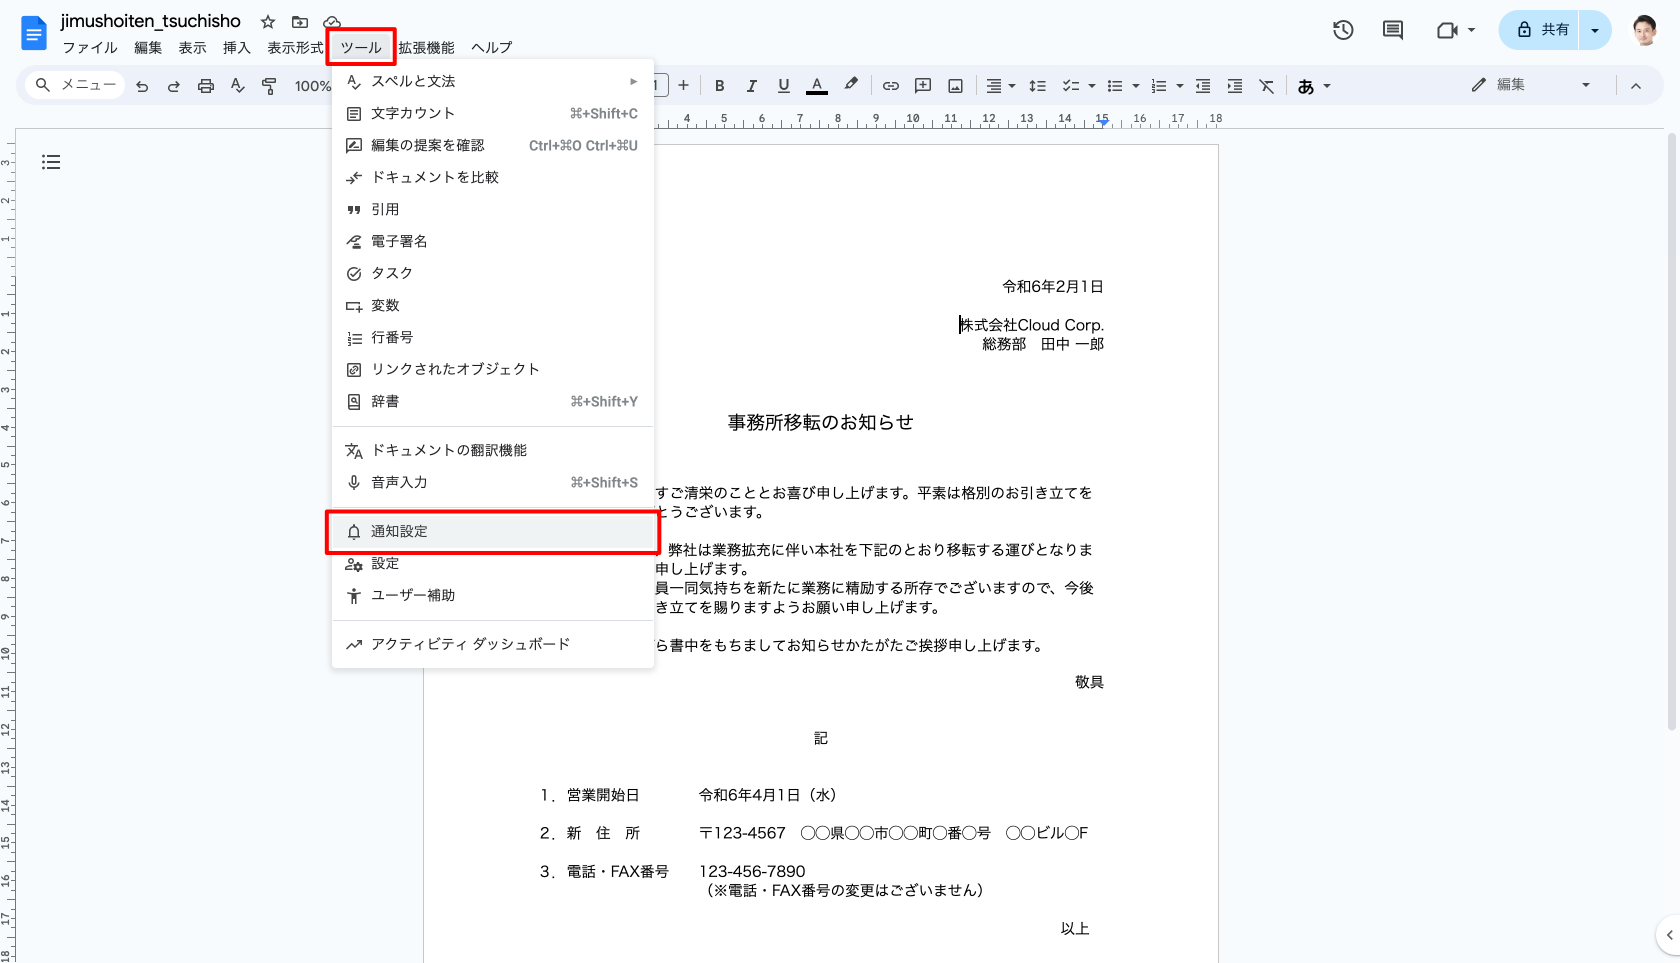Click the video meeting camera icon
Image resolution: width=1680 pixels, height=963 pixels.
(1446, 30)
